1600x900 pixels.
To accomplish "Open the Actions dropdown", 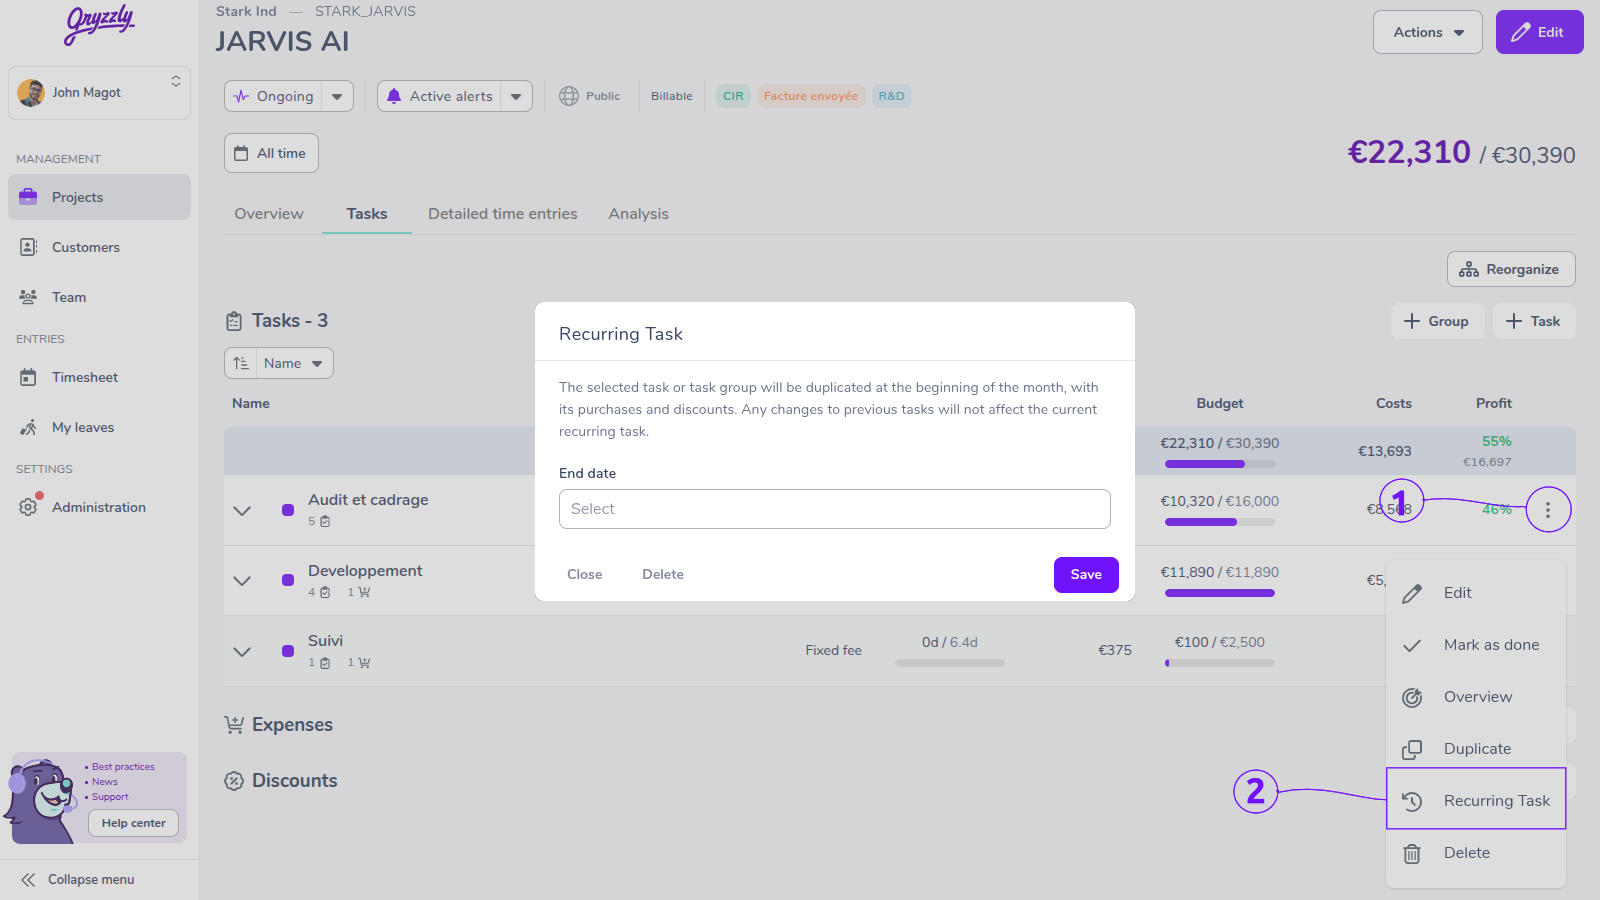I will click(x=1428, y=32).
